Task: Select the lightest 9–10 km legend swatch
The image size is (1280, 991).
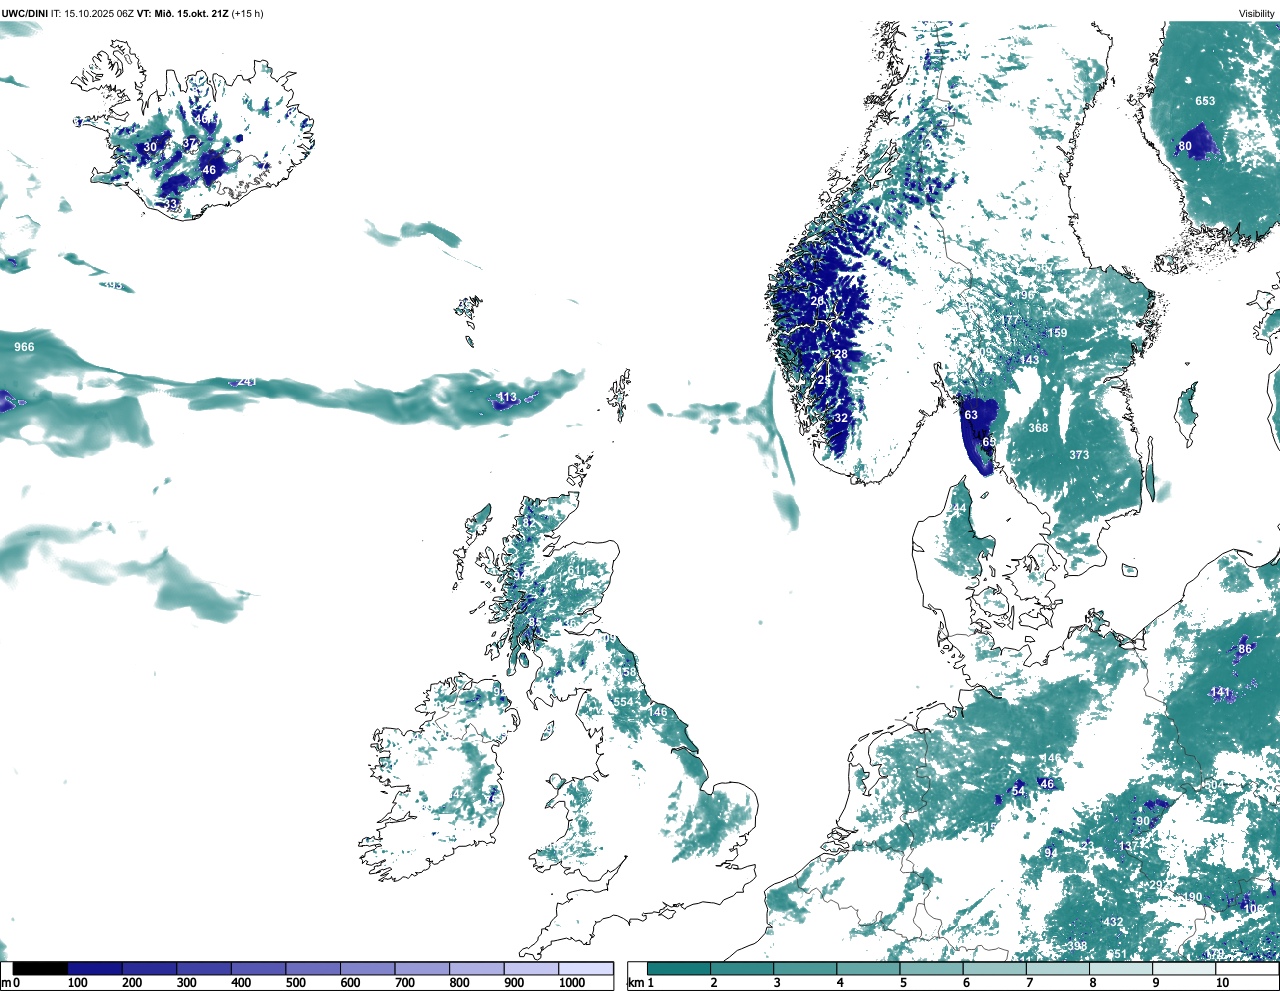Action: pyautogui.click(x=1185, y=968)
